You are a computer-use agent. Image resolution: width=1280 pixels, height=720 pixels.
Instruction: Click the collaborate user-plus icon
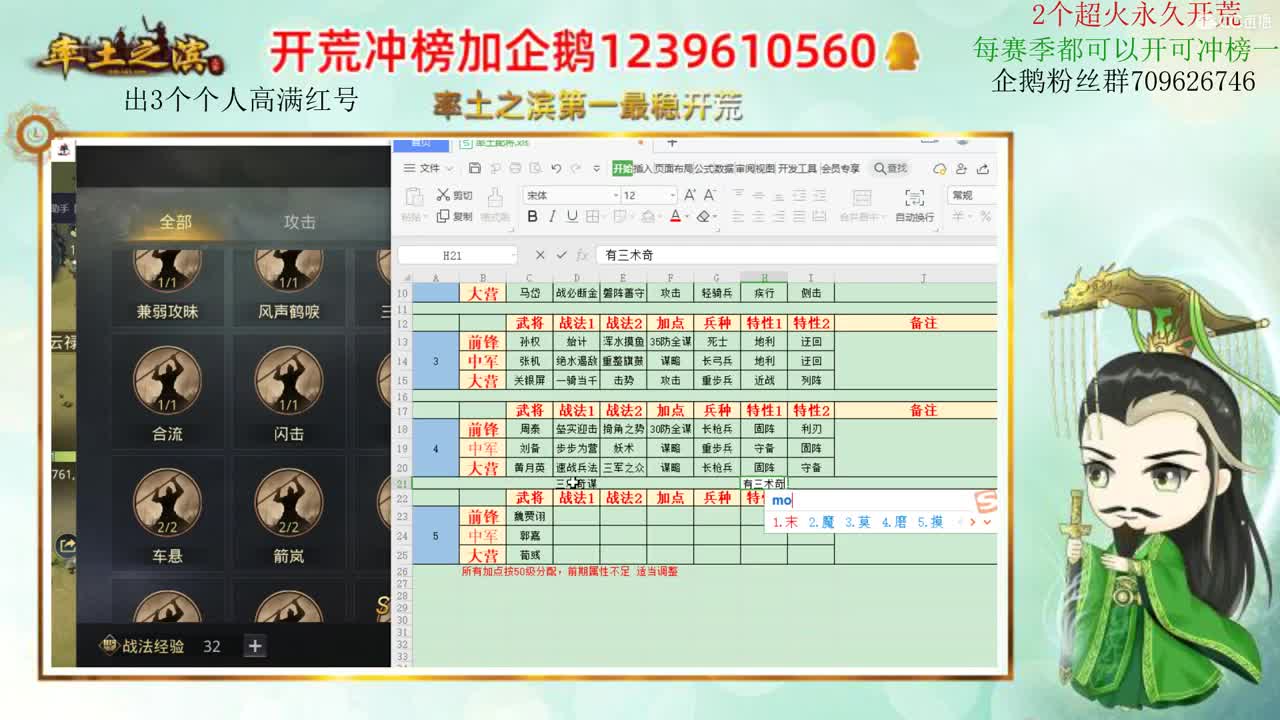[x=961, y=168]
